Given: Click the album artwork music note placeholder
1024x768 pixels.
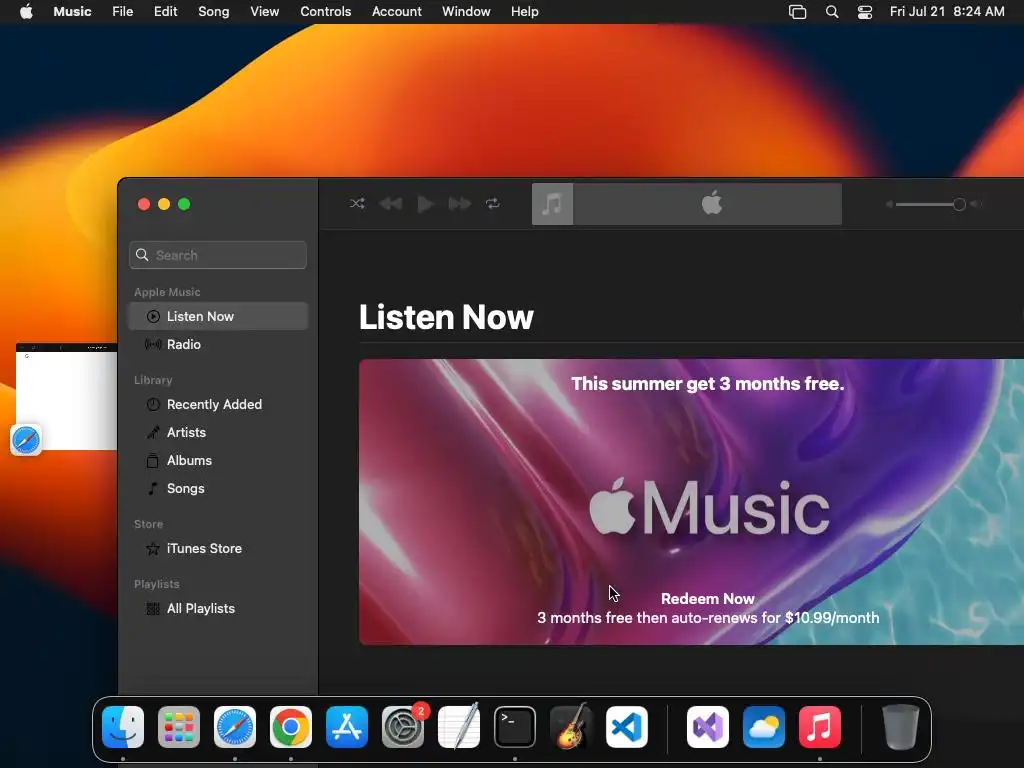Looking at the screenshot, I should (552, 204).
